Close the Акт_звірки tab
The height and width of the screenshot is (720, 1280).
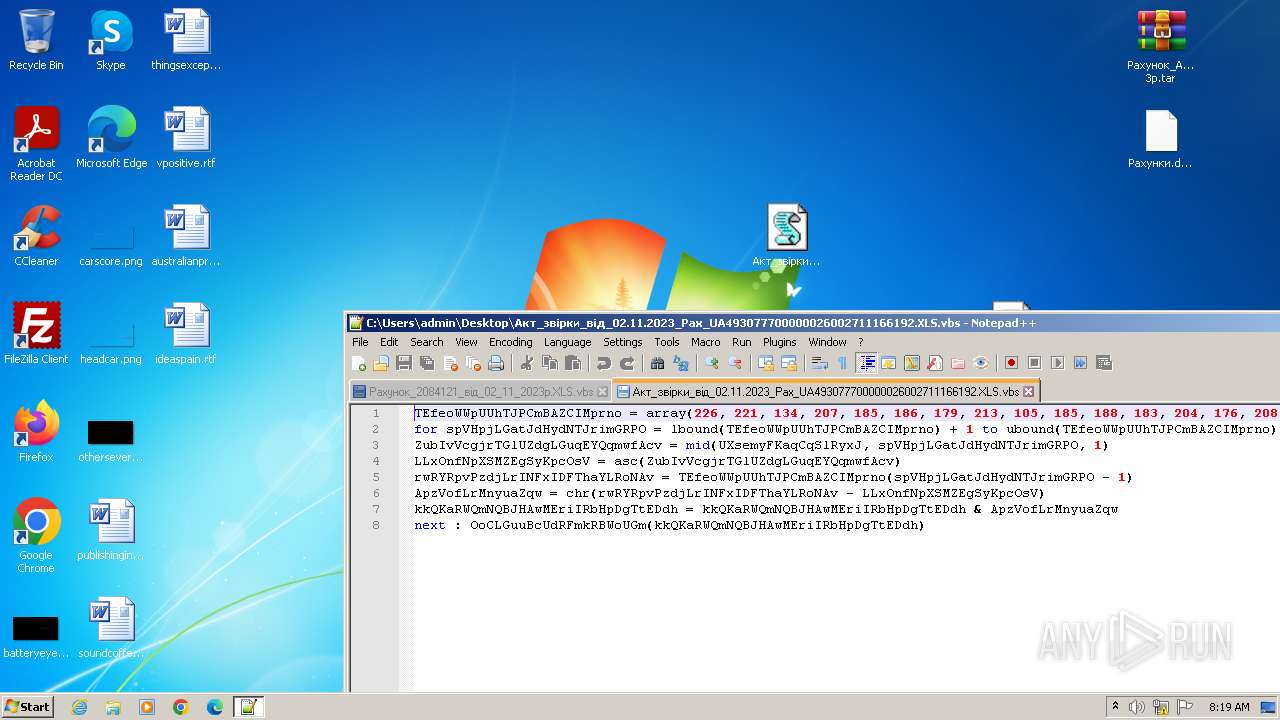(x=1028, y=392)
